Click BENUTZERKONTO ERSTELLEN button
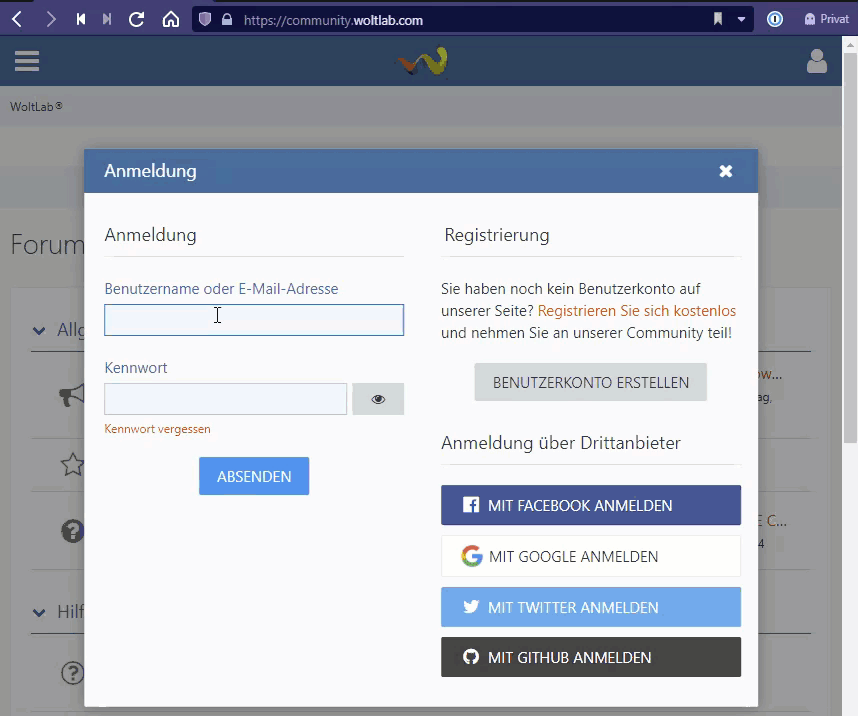858x716 pixels. (590, 382)
